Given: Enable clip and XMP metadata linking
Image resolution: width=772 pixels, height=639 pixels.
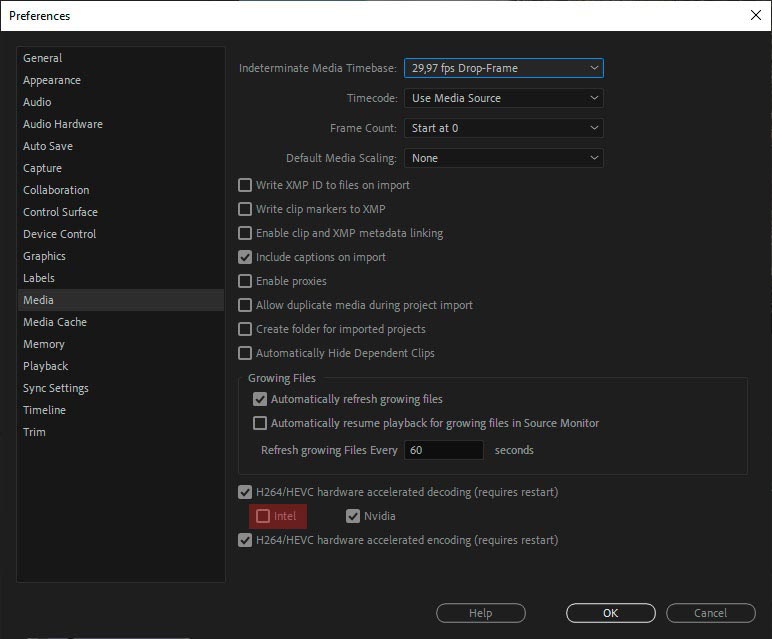Looking at the screenshot, I should [245, 233].
